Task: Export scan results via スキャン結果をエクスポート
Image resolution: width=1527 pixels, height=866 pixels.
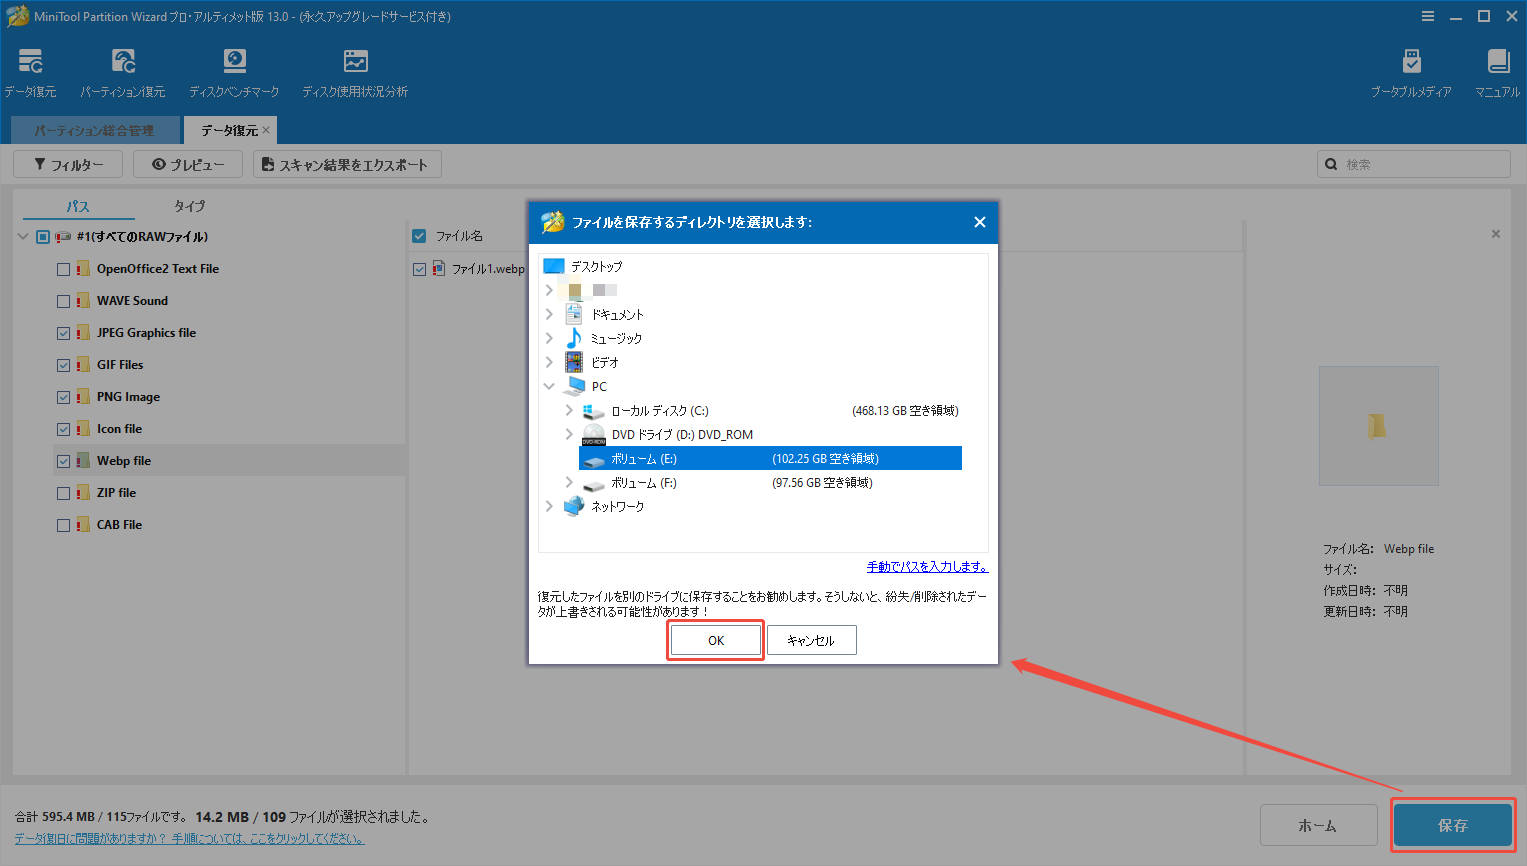Action: (347, 163)
